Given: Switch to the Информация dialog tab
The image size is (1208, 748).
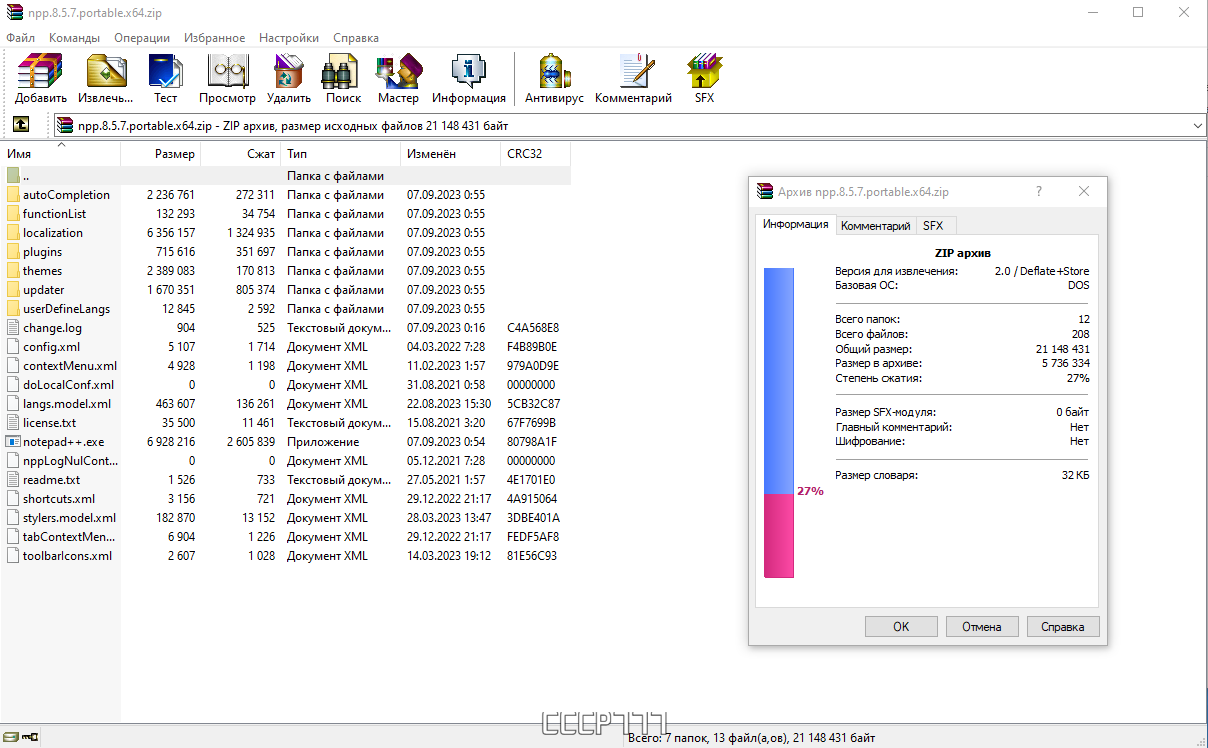Looking at the screenshot, I should 795,225.
